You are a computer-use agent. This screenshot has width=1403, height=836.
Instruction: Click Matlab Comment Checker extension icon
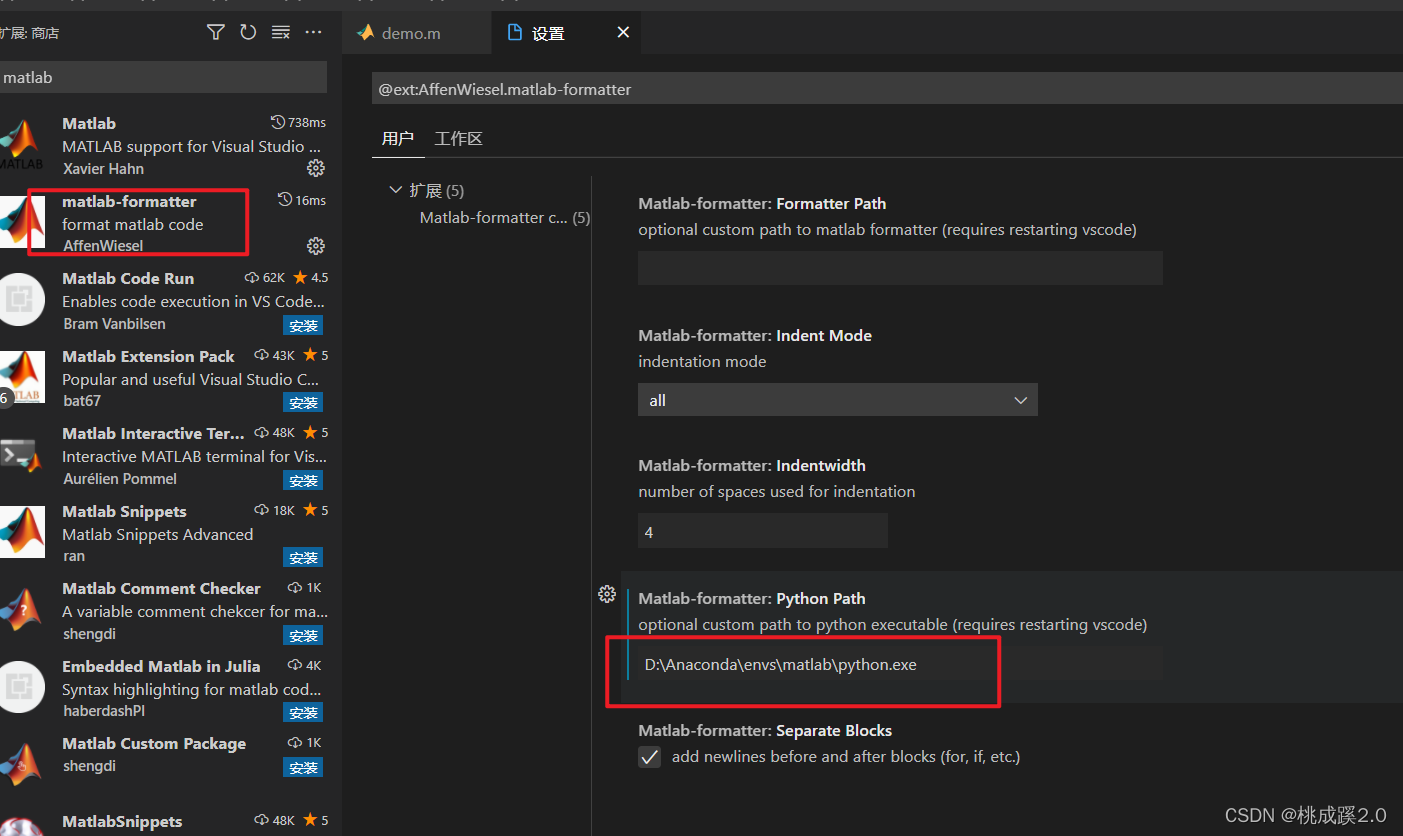pyautogui.click(x=20, y=609)
